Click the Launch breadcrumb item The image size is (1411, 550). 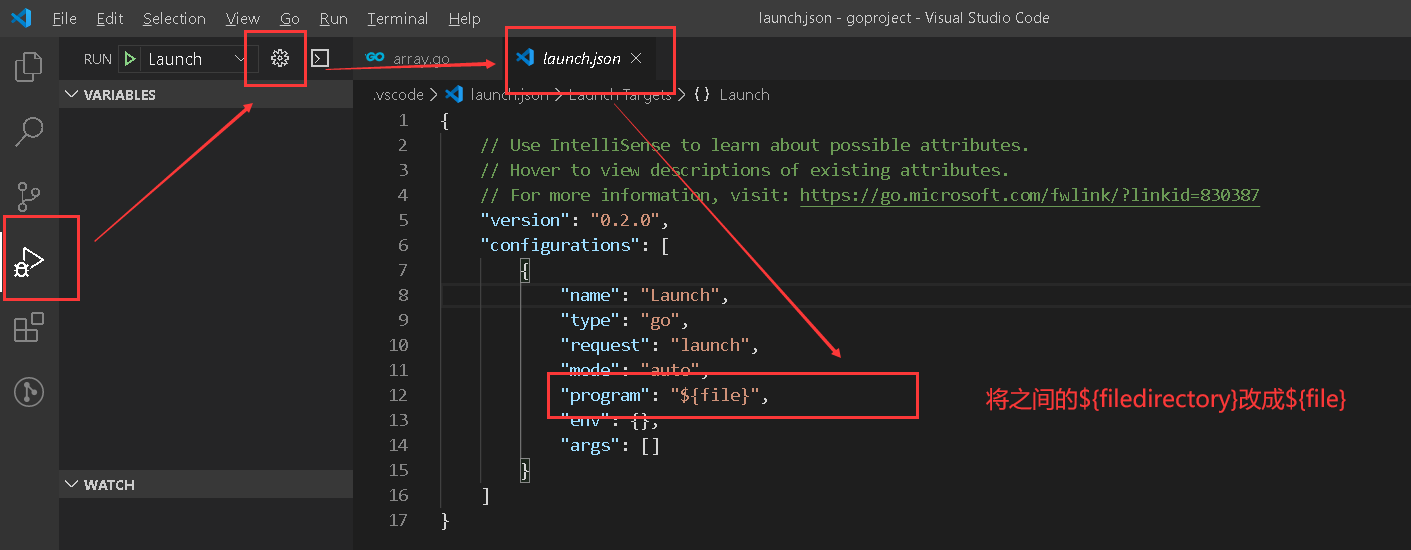(744, 95)
